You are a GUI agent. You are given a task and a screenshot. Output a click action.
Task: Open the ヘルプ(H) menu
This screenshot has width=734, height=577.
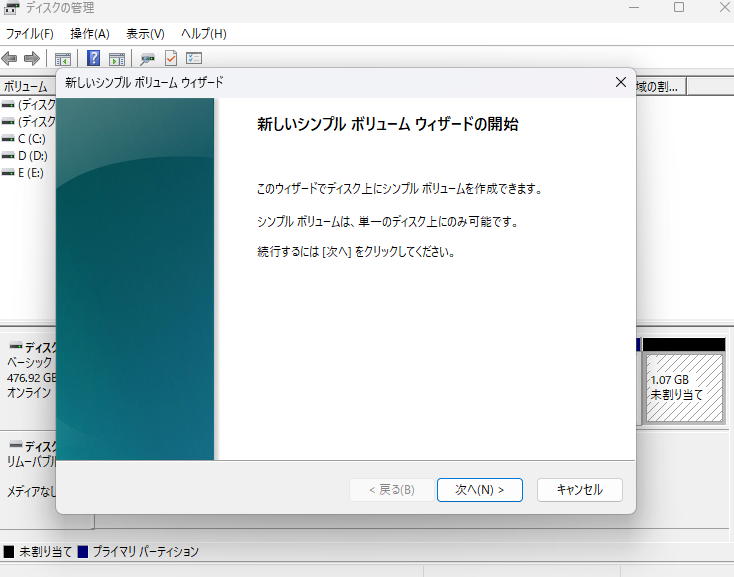click(204, 34)
